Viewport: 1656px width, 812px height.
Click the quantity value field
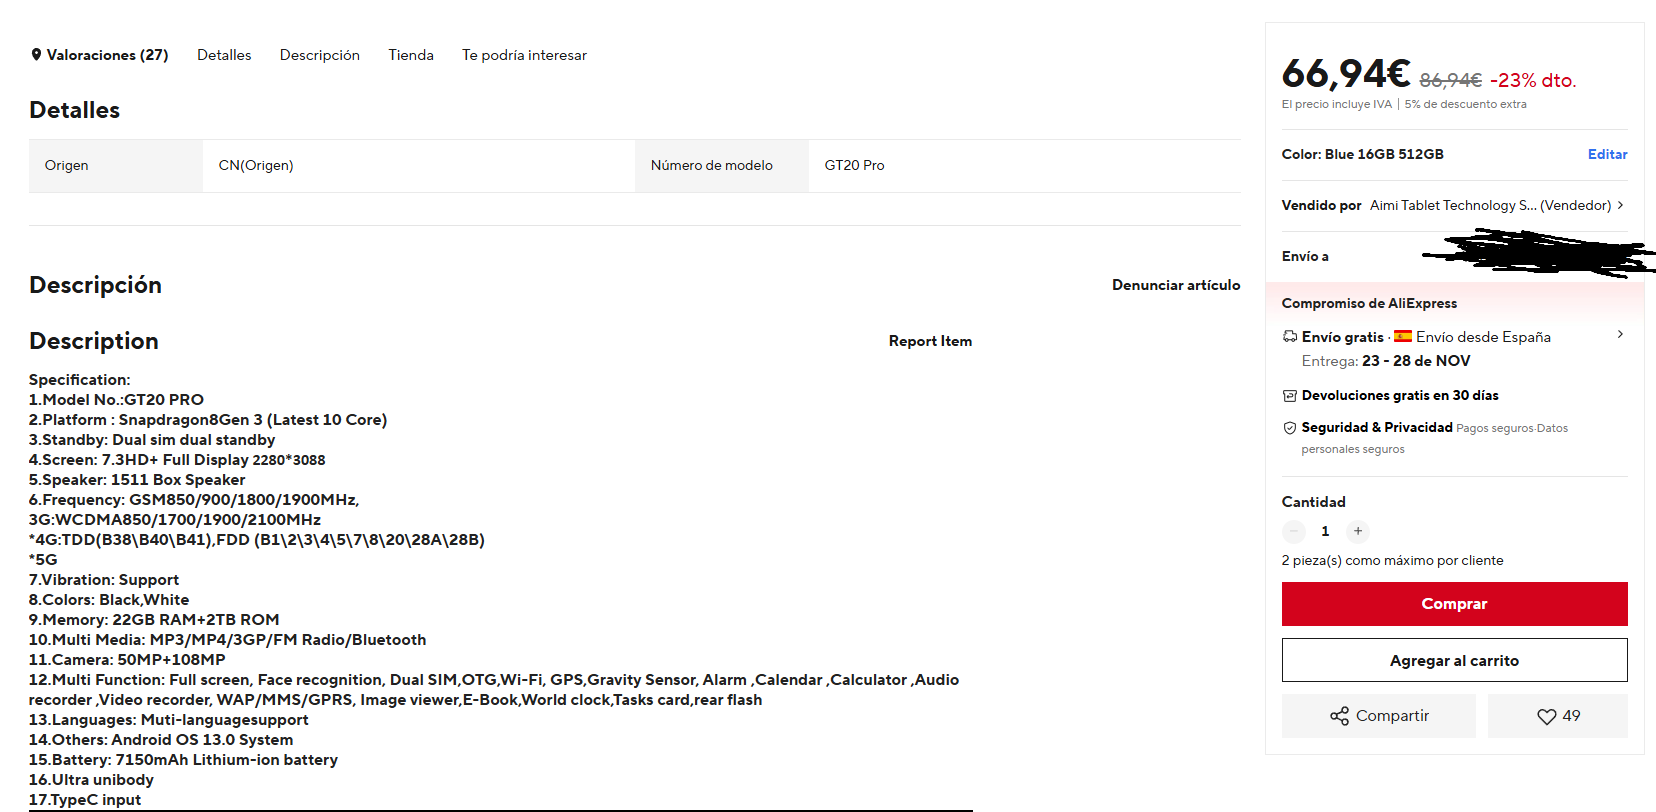pos(1325,531)
